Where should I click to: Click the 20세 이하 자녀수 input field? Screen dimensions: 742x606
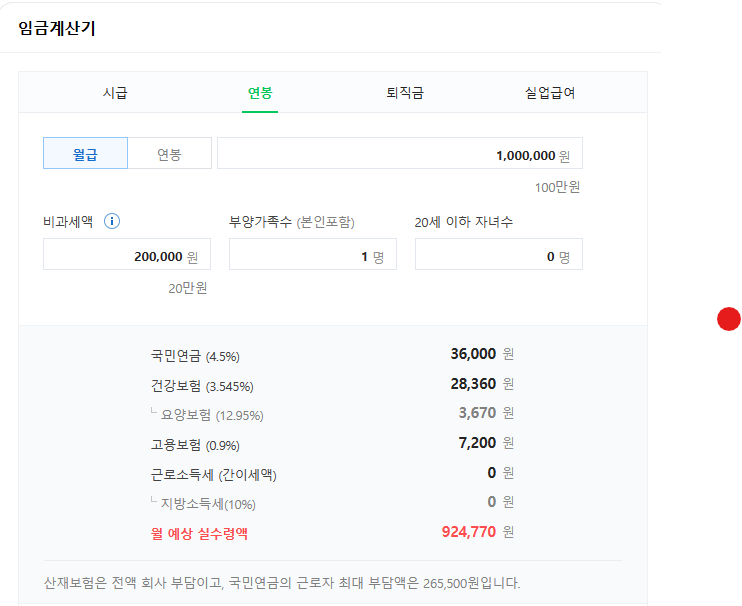tap(498, 256)
